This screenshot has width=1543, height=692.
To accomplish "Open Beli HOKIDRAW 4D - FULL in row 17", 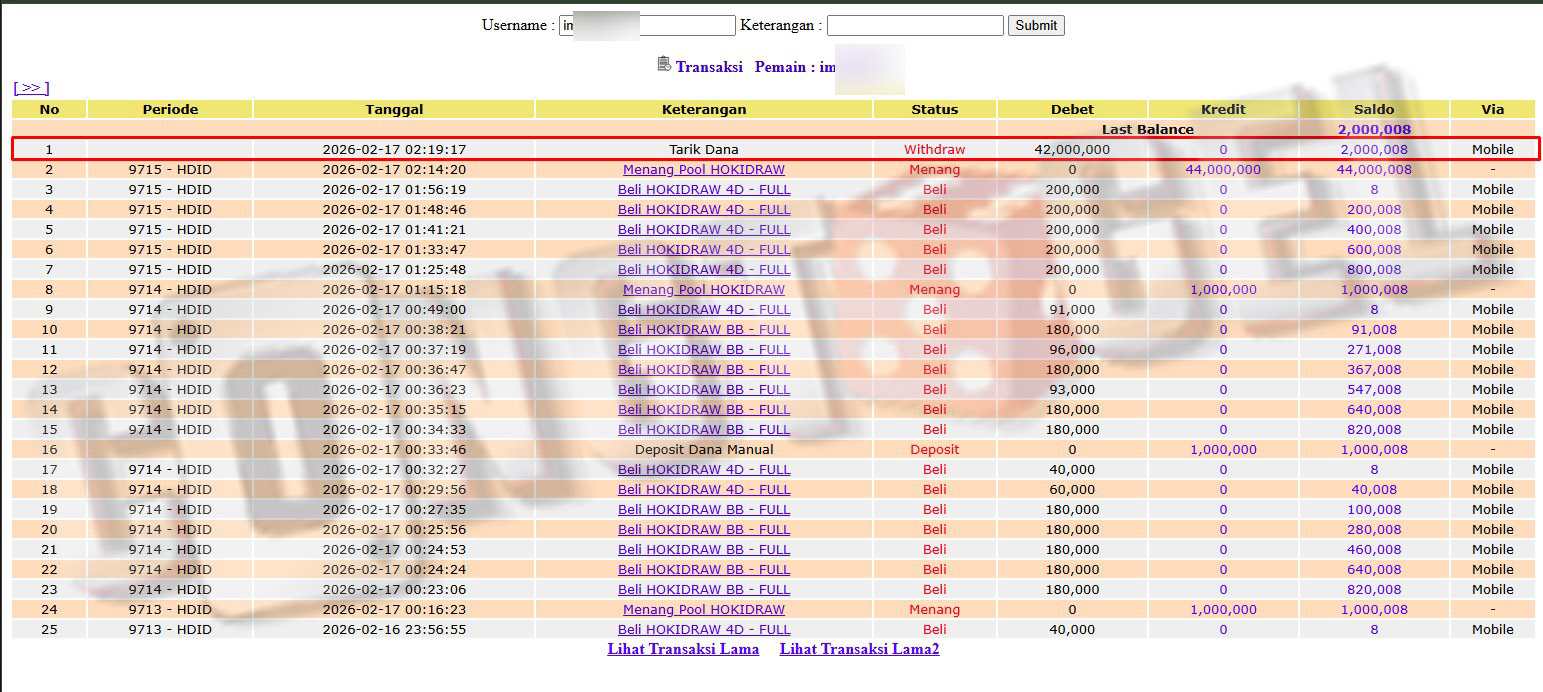I will click(x=703, y=470).
